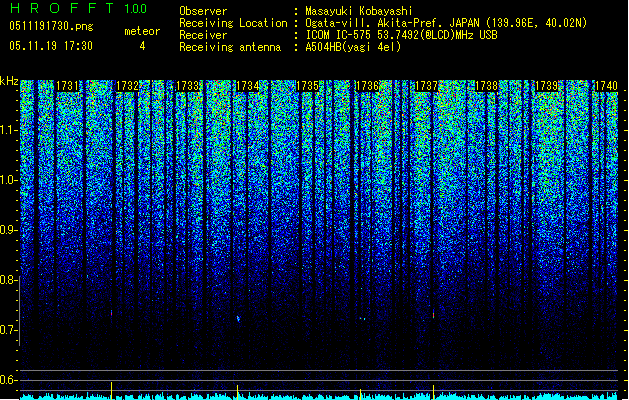This screenshot has height=400, width=629.
Task: Click the yellow detection tick below 1732
Action: [x=112, y=391]
